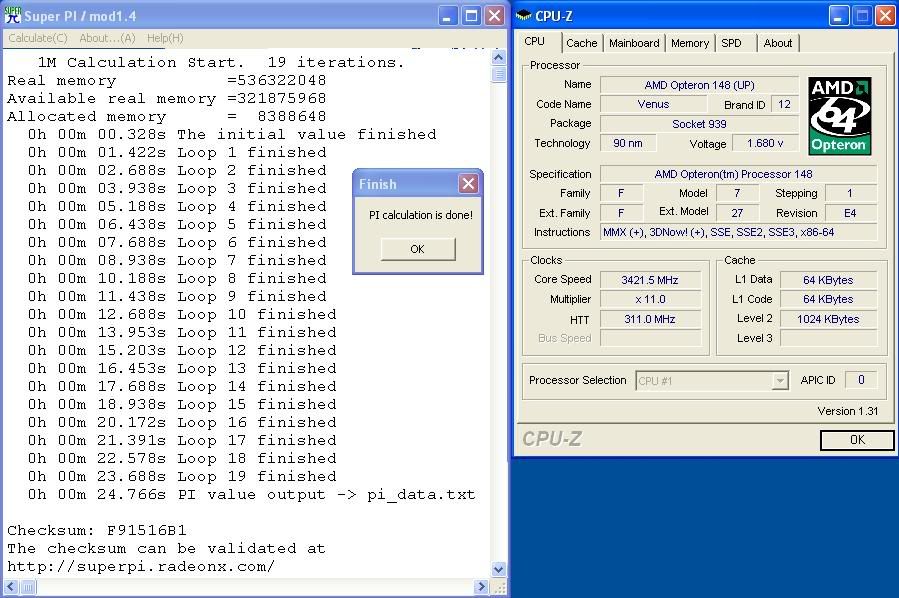
Task: Click the Super PI vertical scrollbar down arrow
Action: (499, 569)
